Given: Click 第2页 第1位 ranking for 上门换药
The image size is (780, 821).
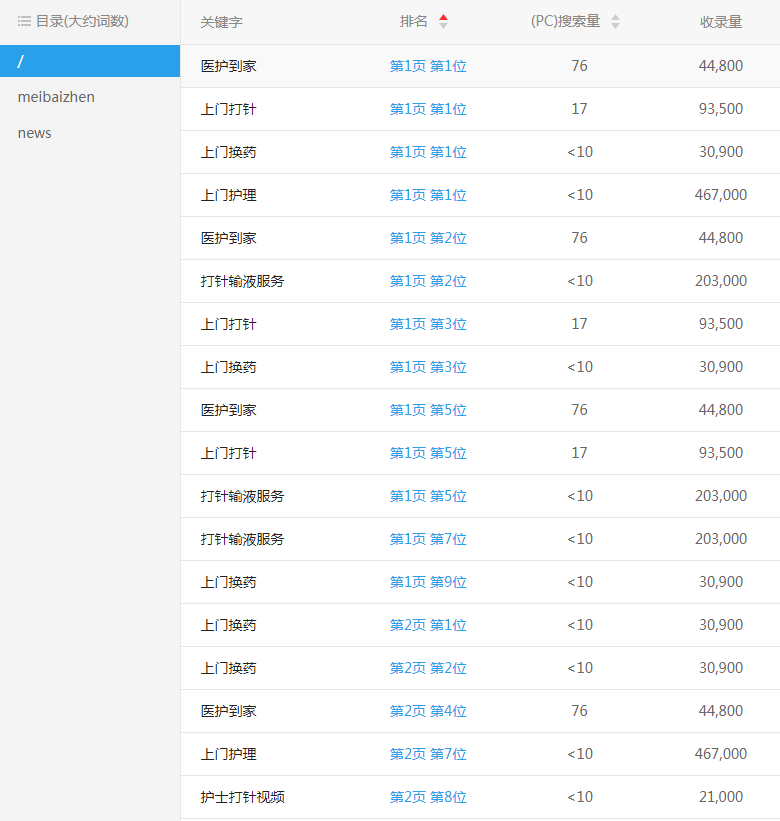Looking at the screenshot, I should coord(428,625).
